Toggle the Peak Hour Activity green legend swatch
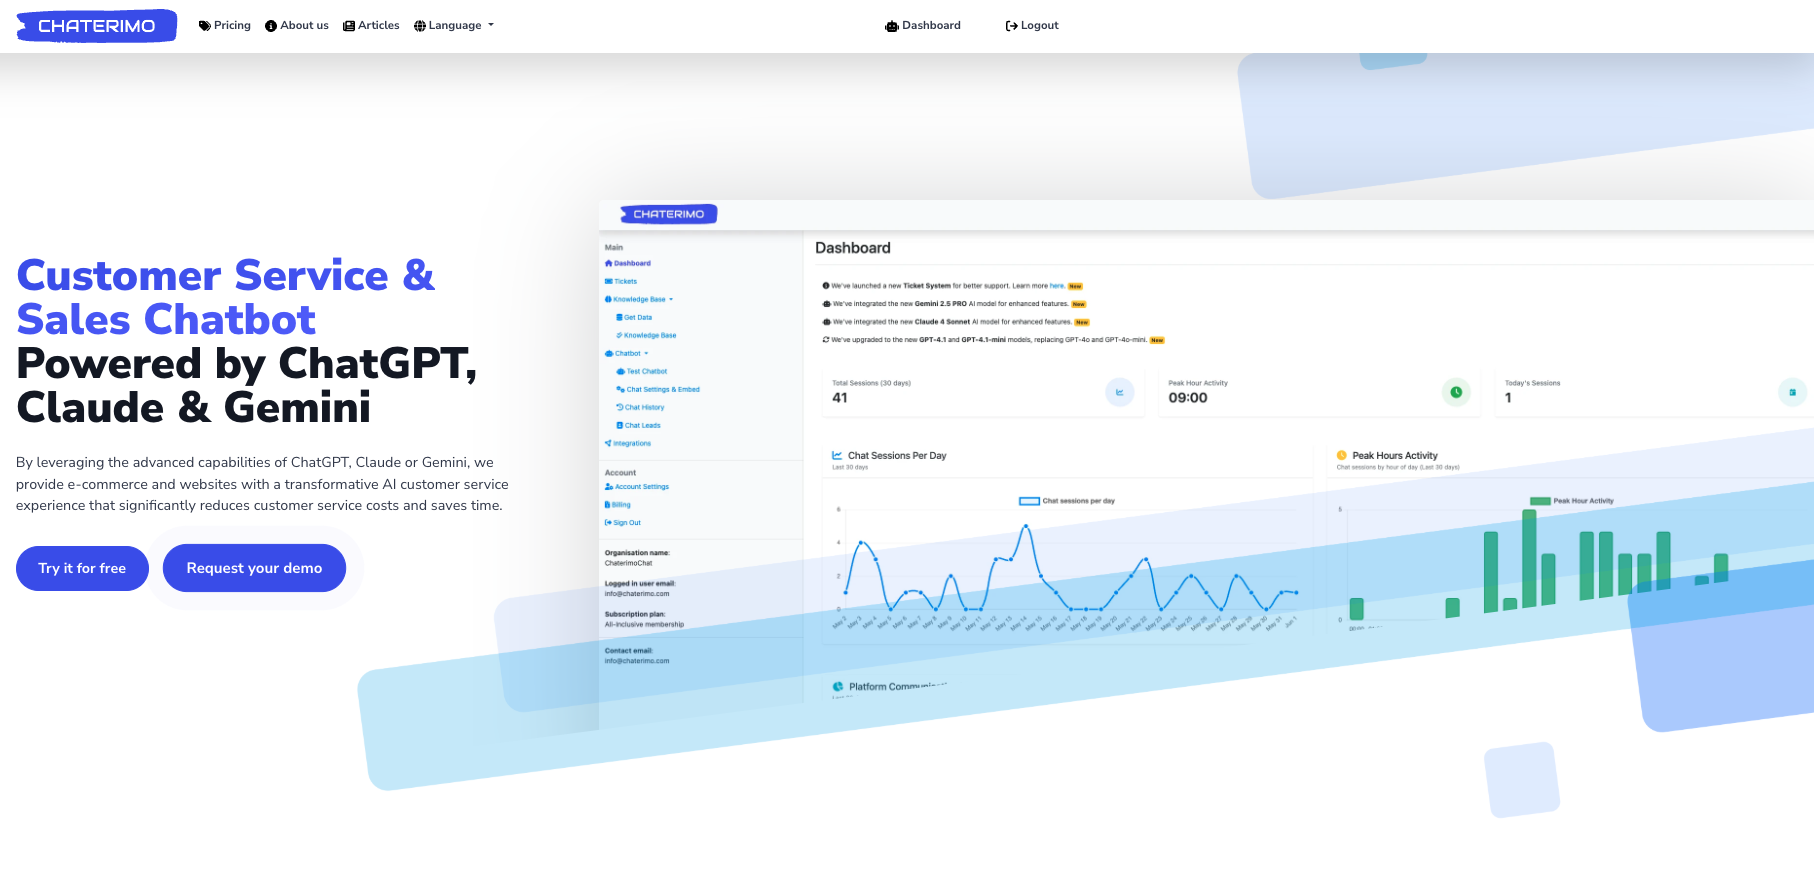 (x=1539, y=501)
